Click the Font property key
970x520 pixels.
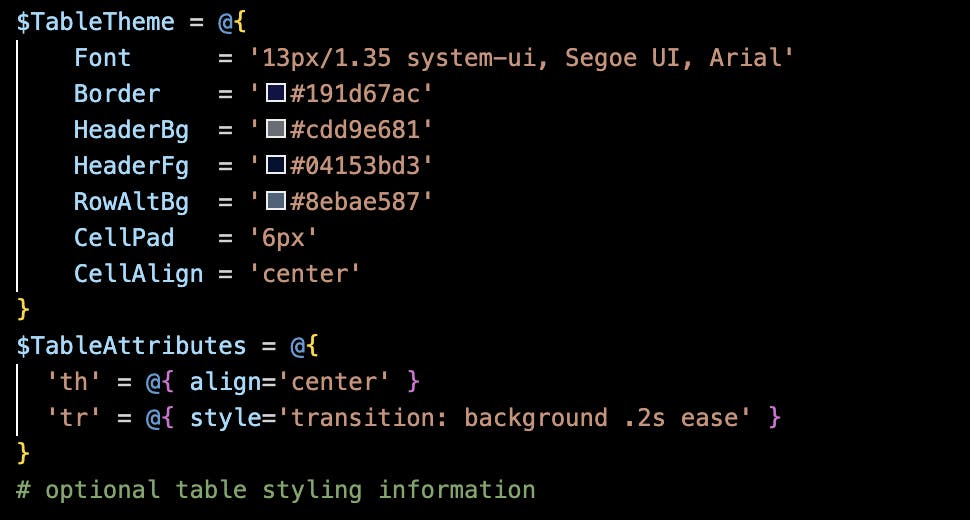pos(102,58)
